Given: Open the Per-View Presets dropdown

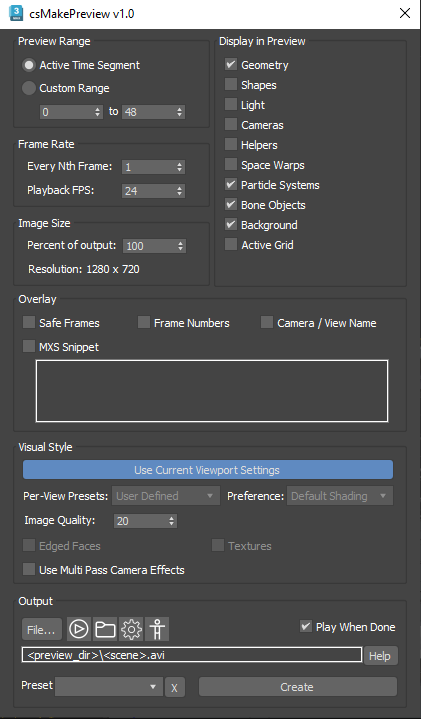Looking at the screenshot, I should click(x=166, y=496).
